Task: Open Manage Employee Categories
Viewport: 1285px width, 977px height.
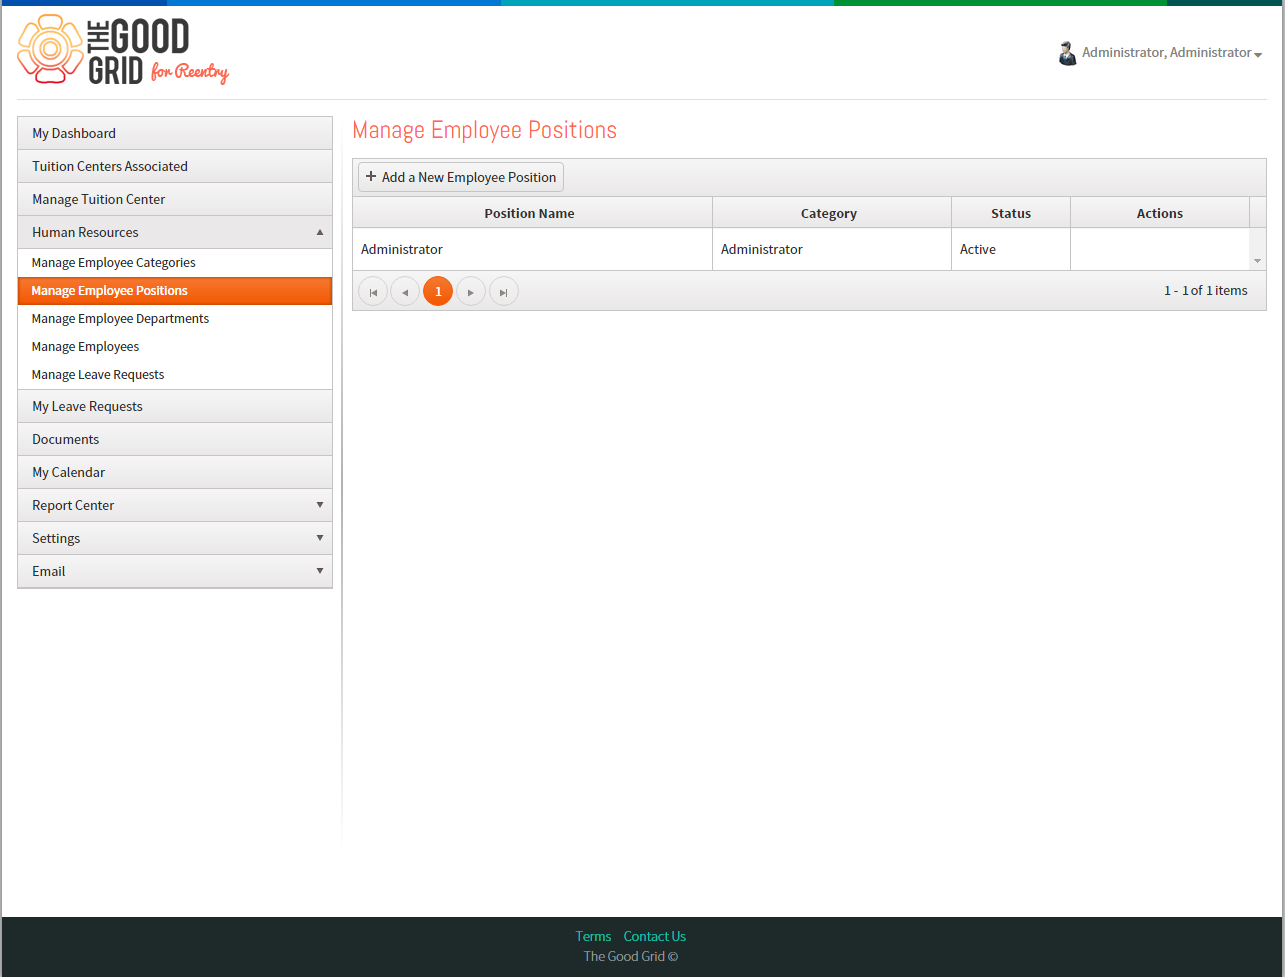Action: pos(175,263)
